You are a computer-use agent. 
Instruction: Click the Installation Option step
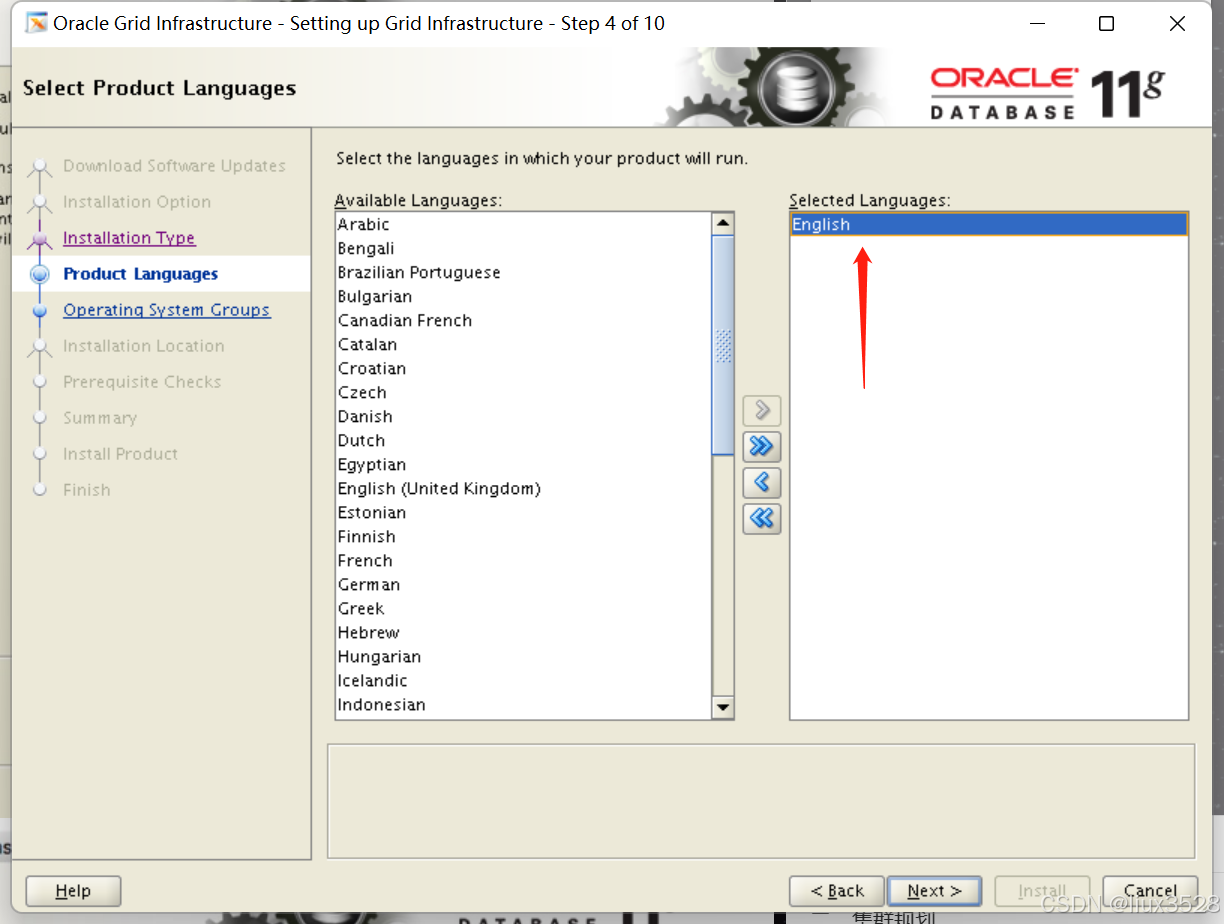[137, 202]
